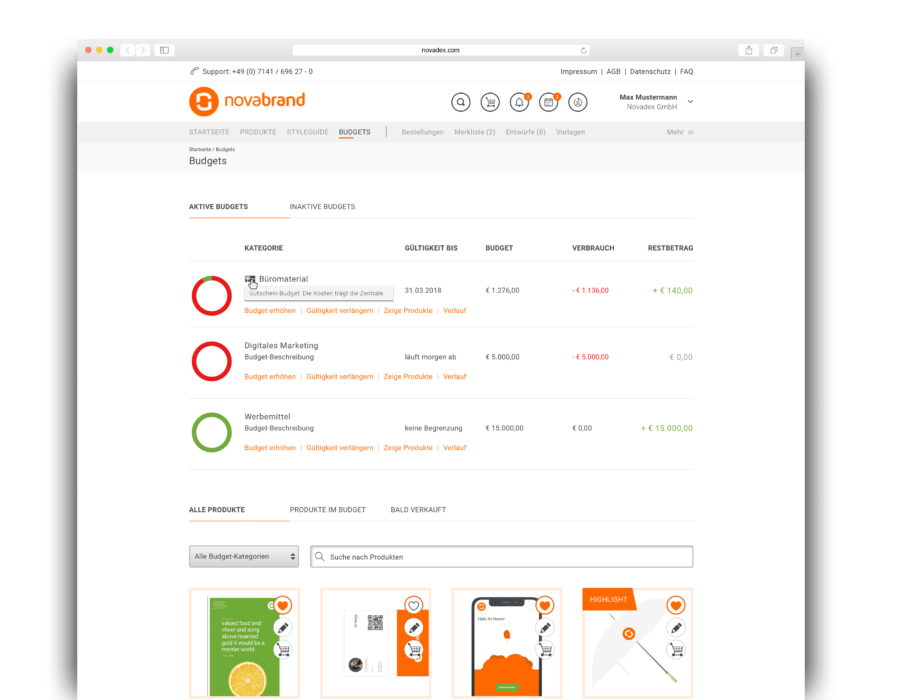
Task: Add phone mockup product to cart
Action: [544, 649]
